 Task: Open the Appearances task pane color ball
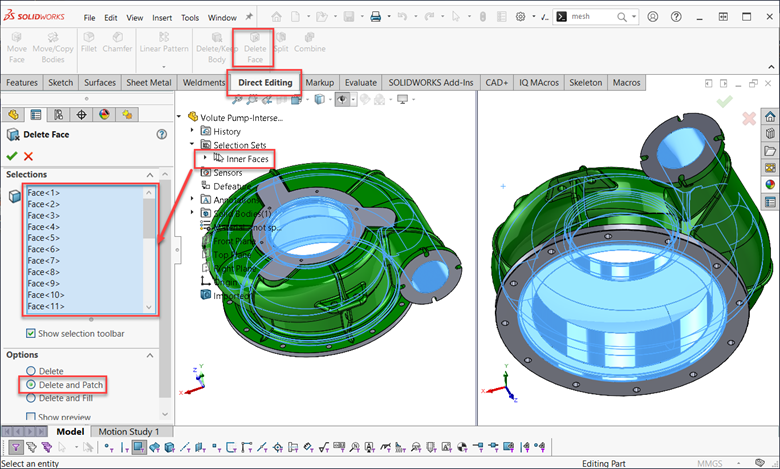click(770, 185)
